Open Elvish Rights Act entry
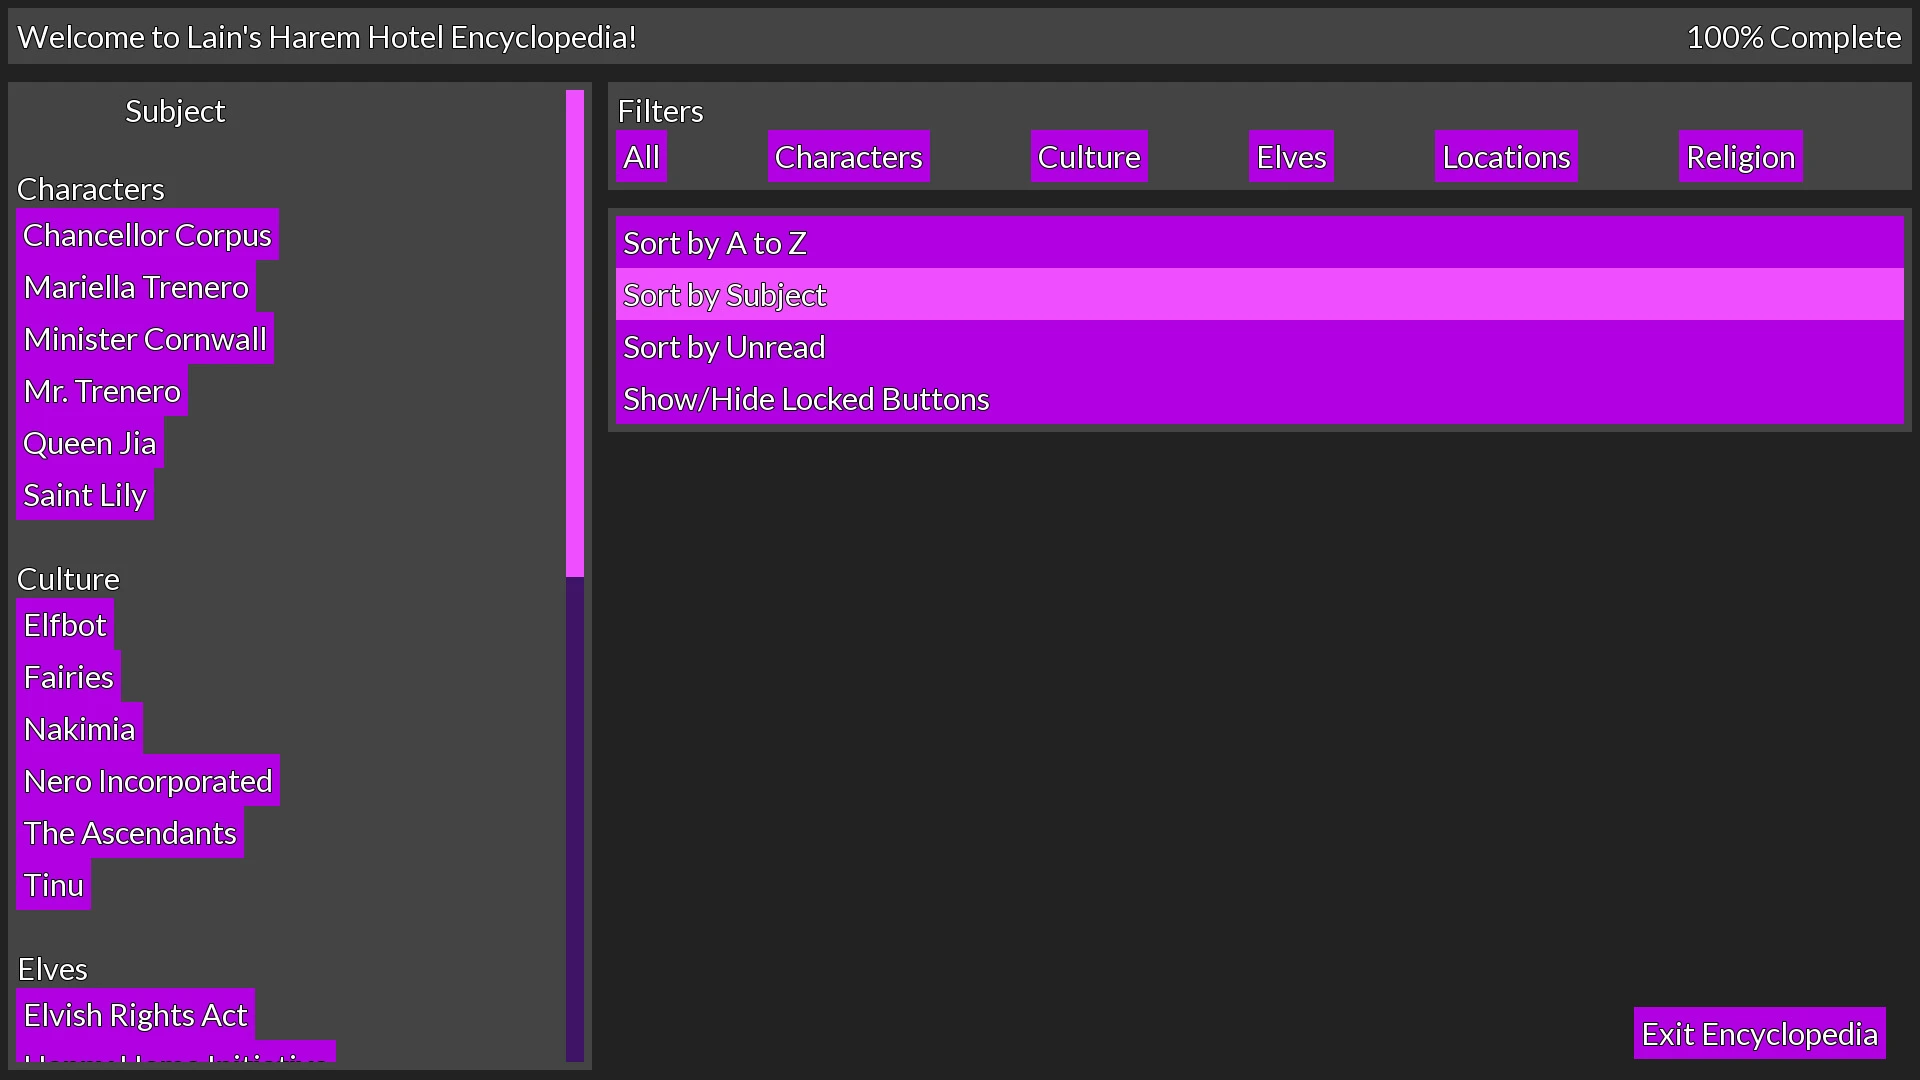The image size is (1920, 1080). [x=136, y=1014]
